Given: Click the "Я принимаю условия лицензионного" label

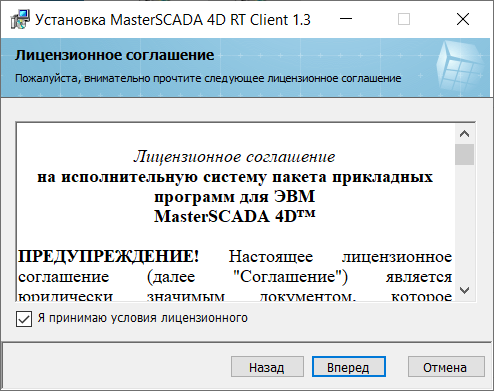Looking at the screenshot, I should (142, 318).
